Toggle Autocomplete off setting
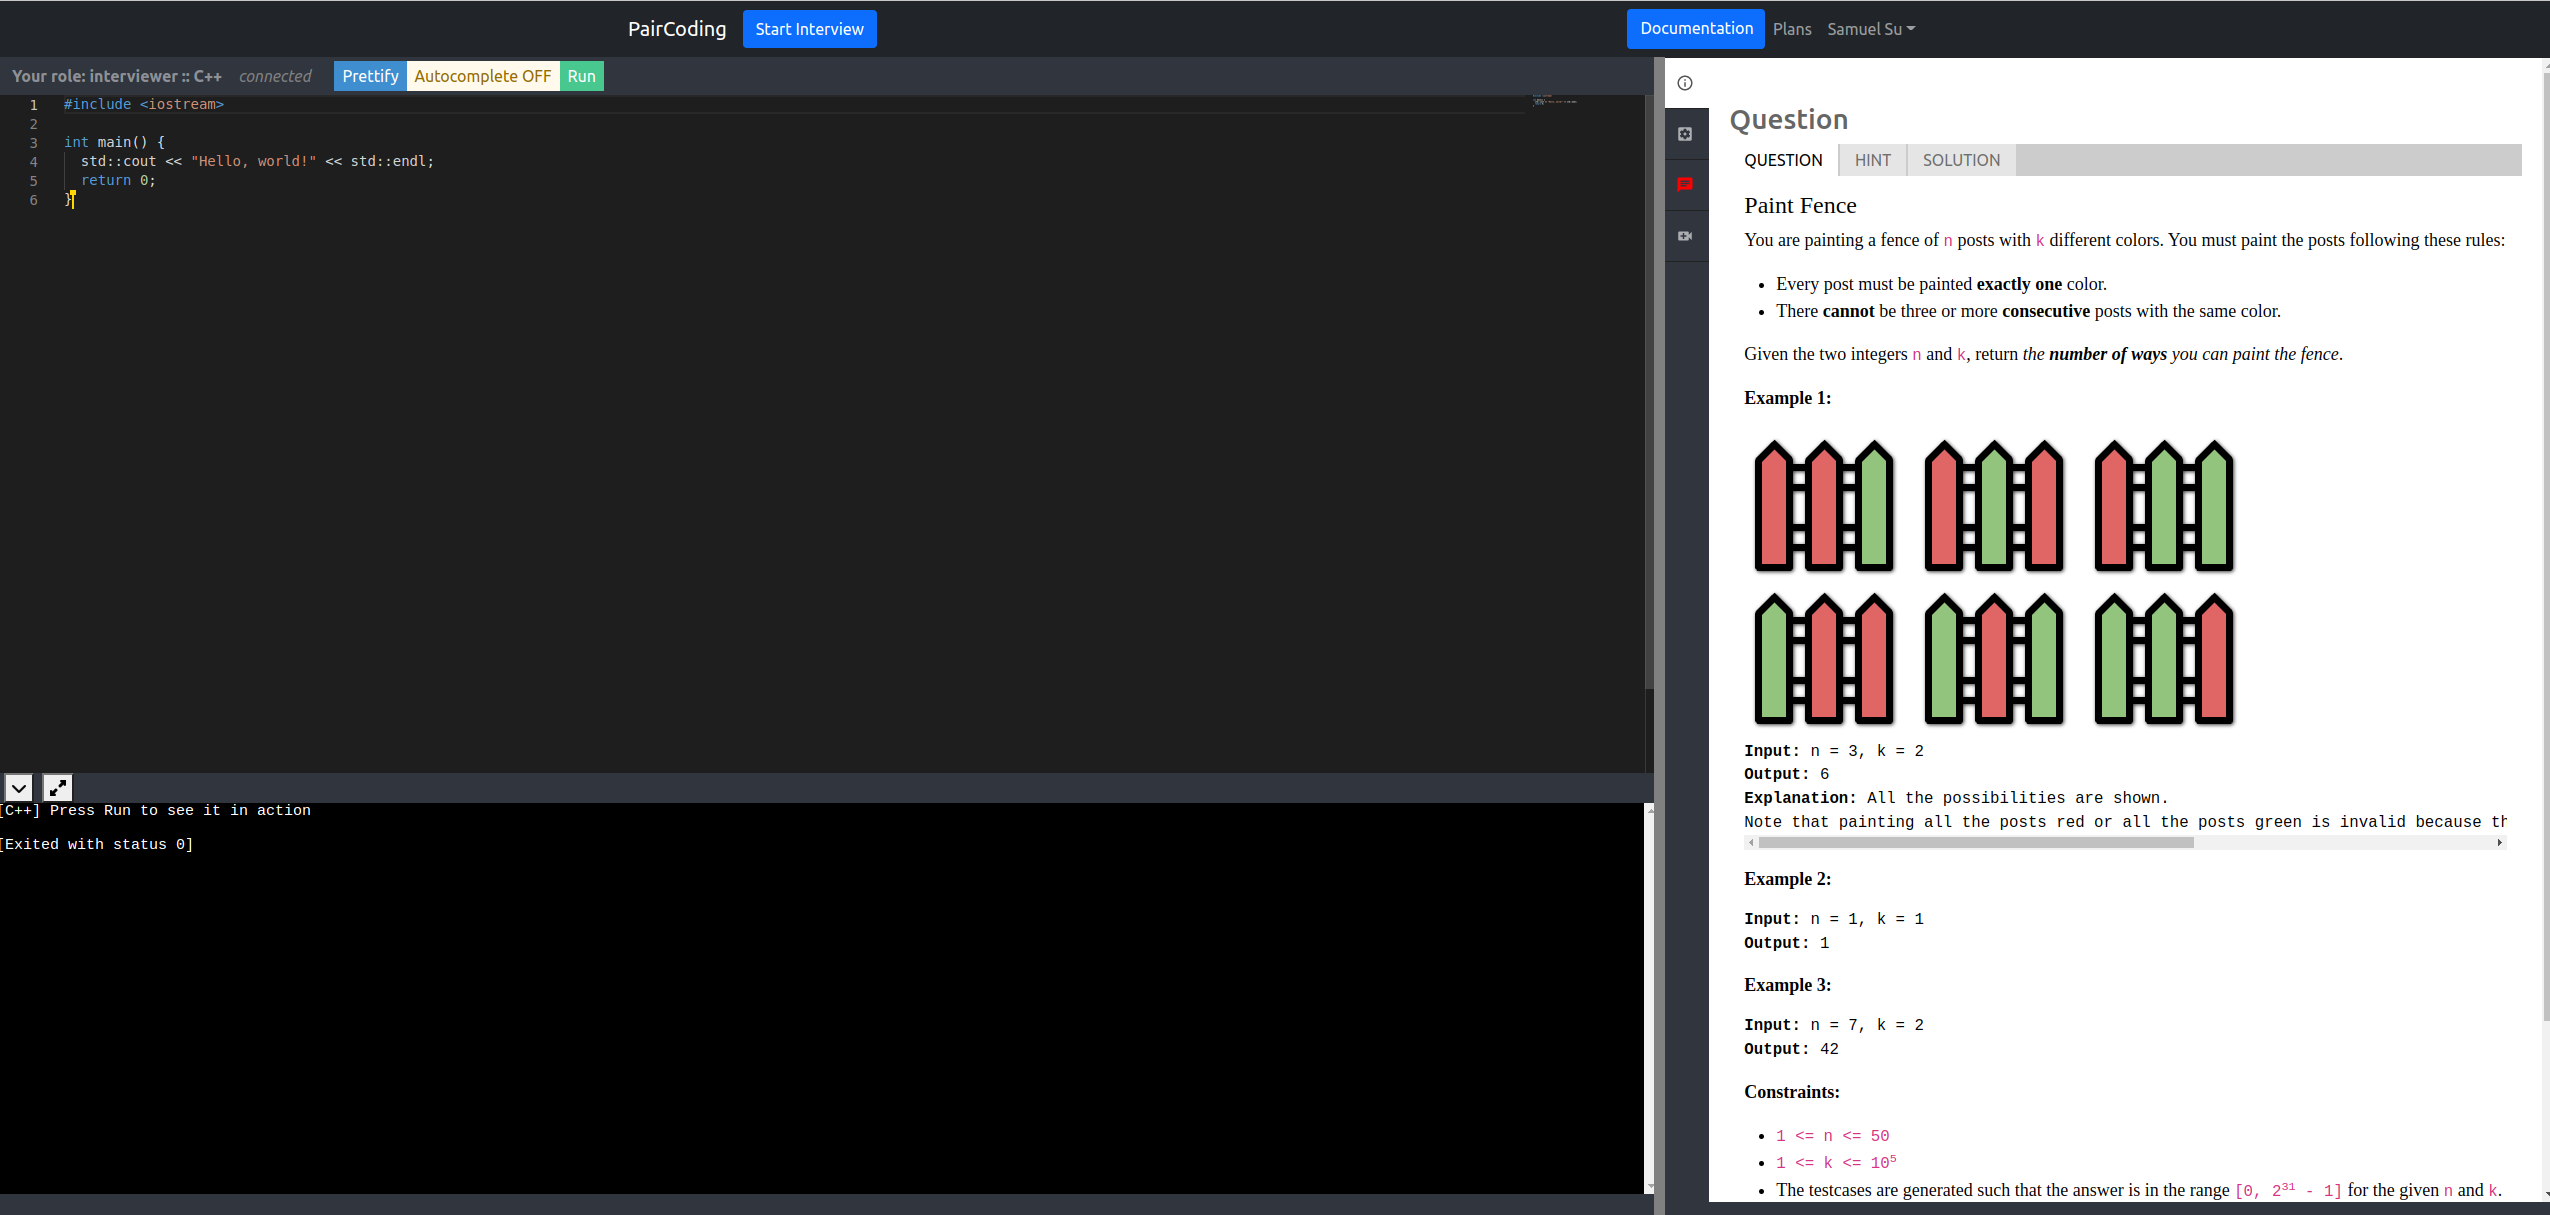The width and height of the screenshot is (2550, 1215). (483, 75)
